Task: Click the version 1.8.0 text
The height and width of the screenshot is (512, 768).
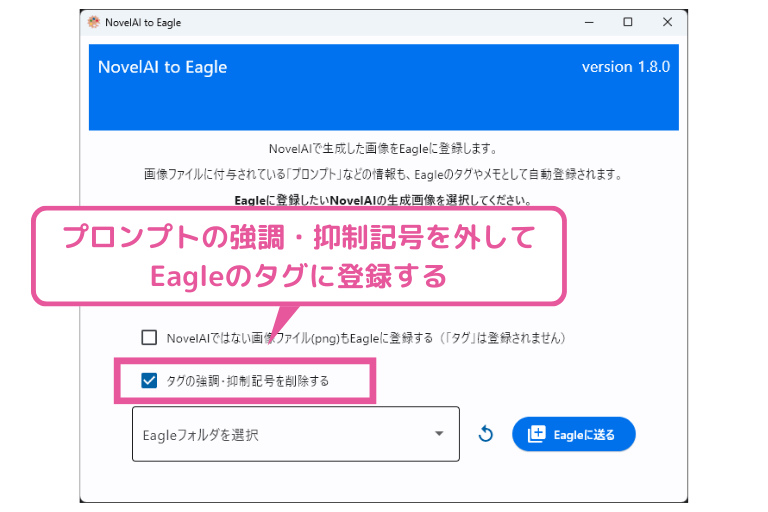Action: click(626, 67)
